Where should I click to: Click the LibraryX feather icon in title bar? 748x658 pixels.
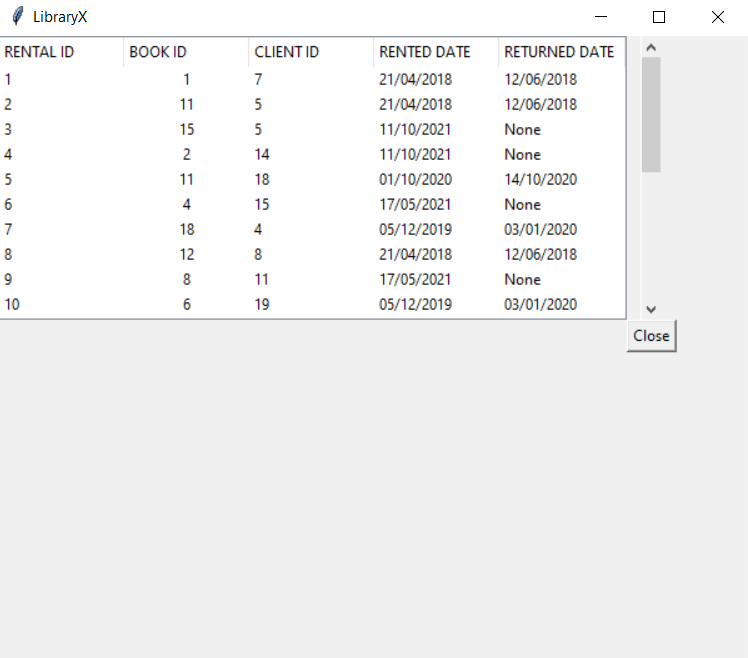pyautogui.click(x=18, y=17)
